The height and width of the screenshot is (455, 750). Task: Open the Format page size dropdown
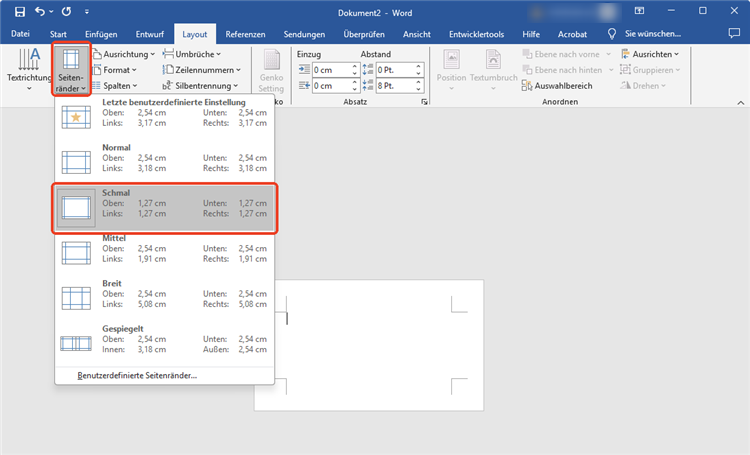(x=114, y=70)
